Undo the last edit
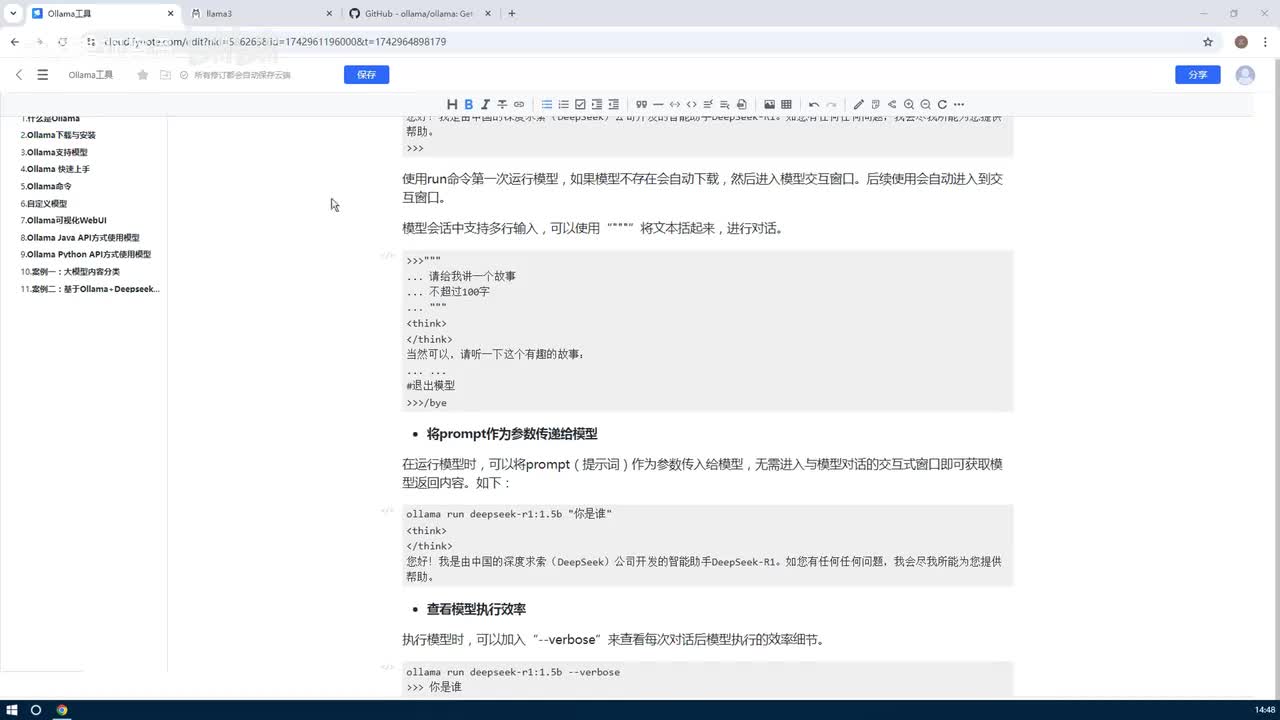This screenshot has width=1280, height=720. point(814,104)
